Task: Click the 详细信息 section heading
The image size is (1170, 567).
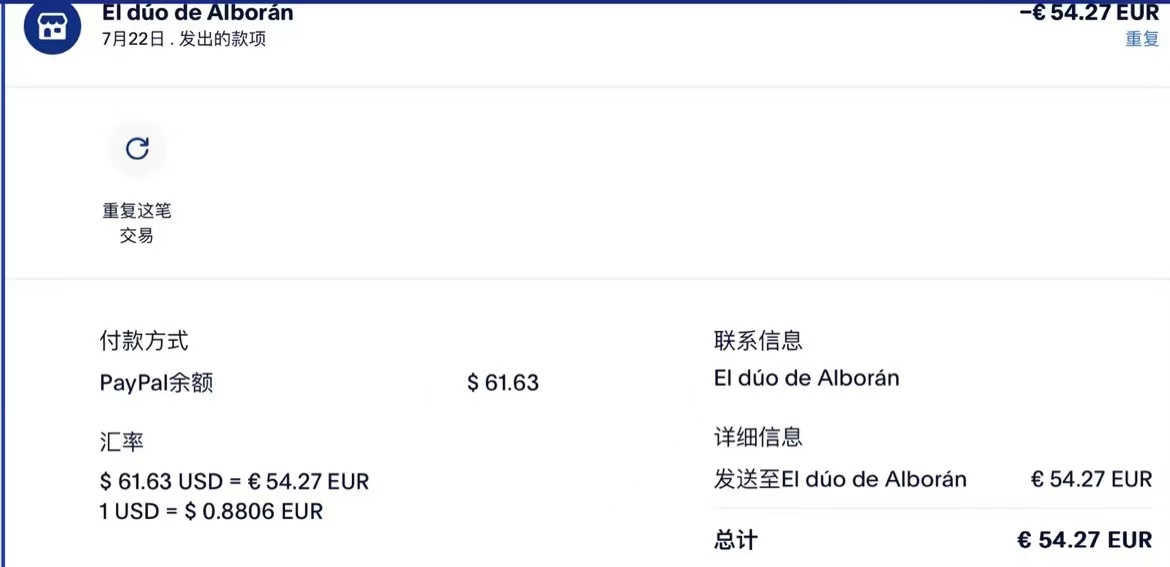Action: click(758, 437)
